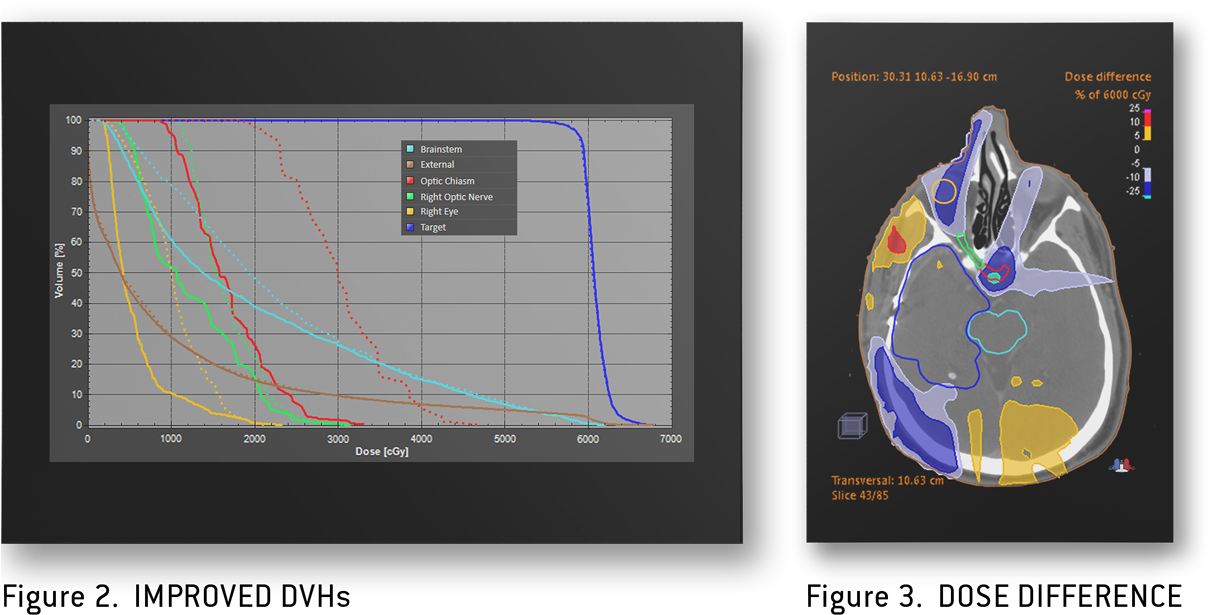1208x615 pixels.
Task: Click the 'Right Eye' legend label
Action: click(441, 212)
